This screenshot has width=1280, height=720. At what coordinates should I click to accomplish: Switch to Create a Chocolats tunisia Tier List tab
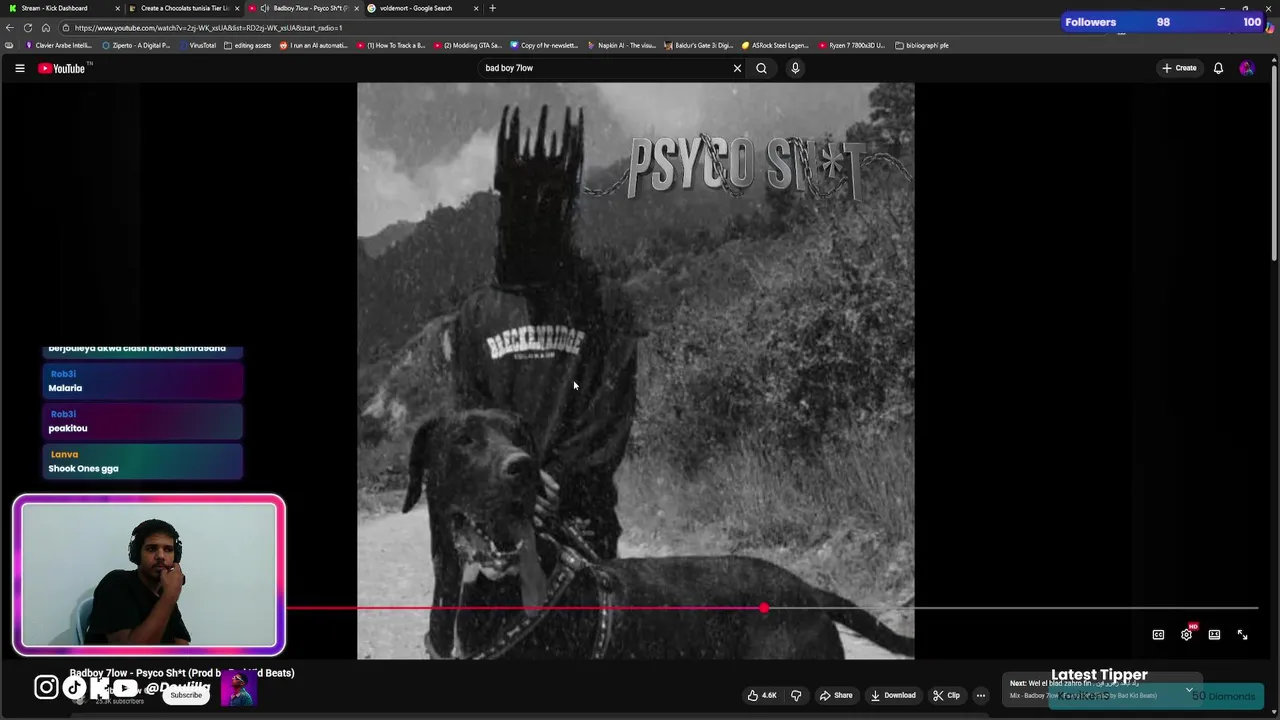click(x=183, y=8)
